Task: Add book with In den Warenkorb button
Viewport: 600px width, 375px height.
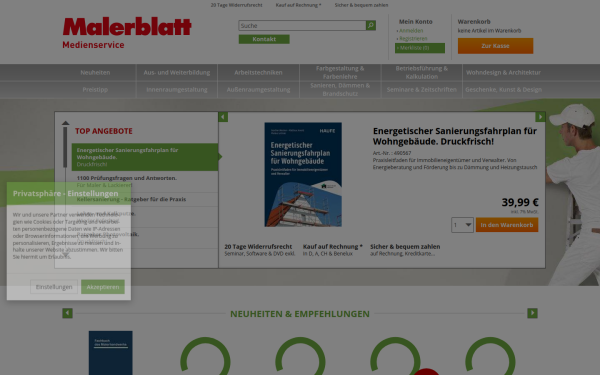Action: coord(507,225)
